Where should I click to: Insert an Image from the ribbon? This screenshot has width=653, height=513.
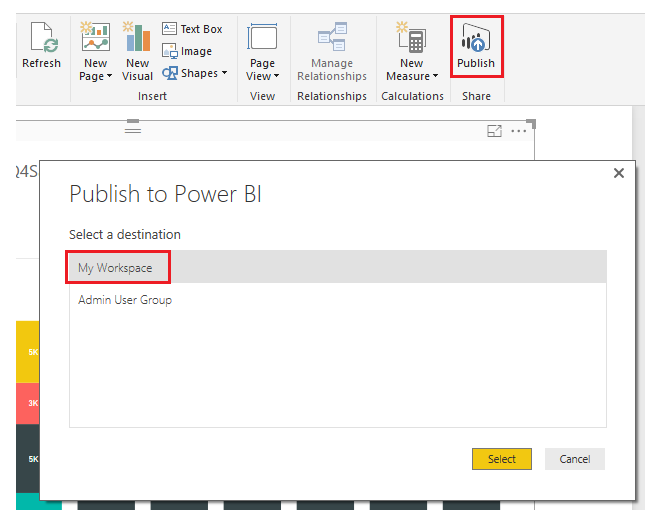[x=187, y=51]
